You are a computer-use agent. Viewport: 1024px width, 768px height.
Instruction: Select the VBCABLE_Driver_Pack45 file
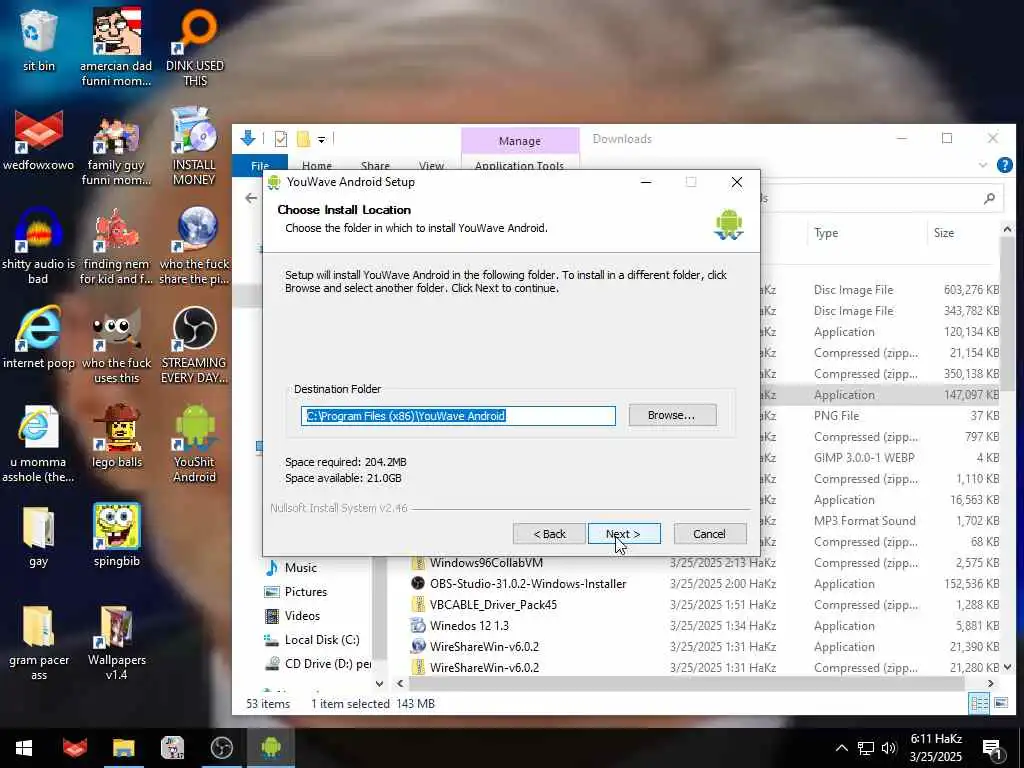click(x=493, y=605)
